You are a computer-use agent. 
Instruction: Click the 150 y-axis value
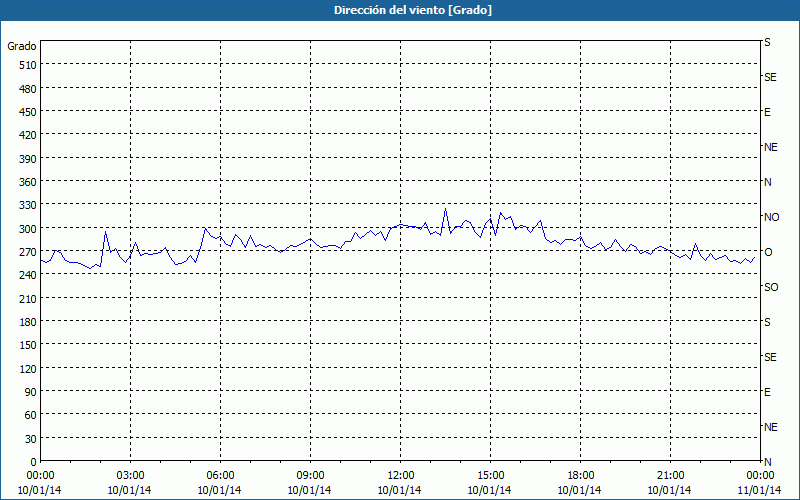[28, 345]
